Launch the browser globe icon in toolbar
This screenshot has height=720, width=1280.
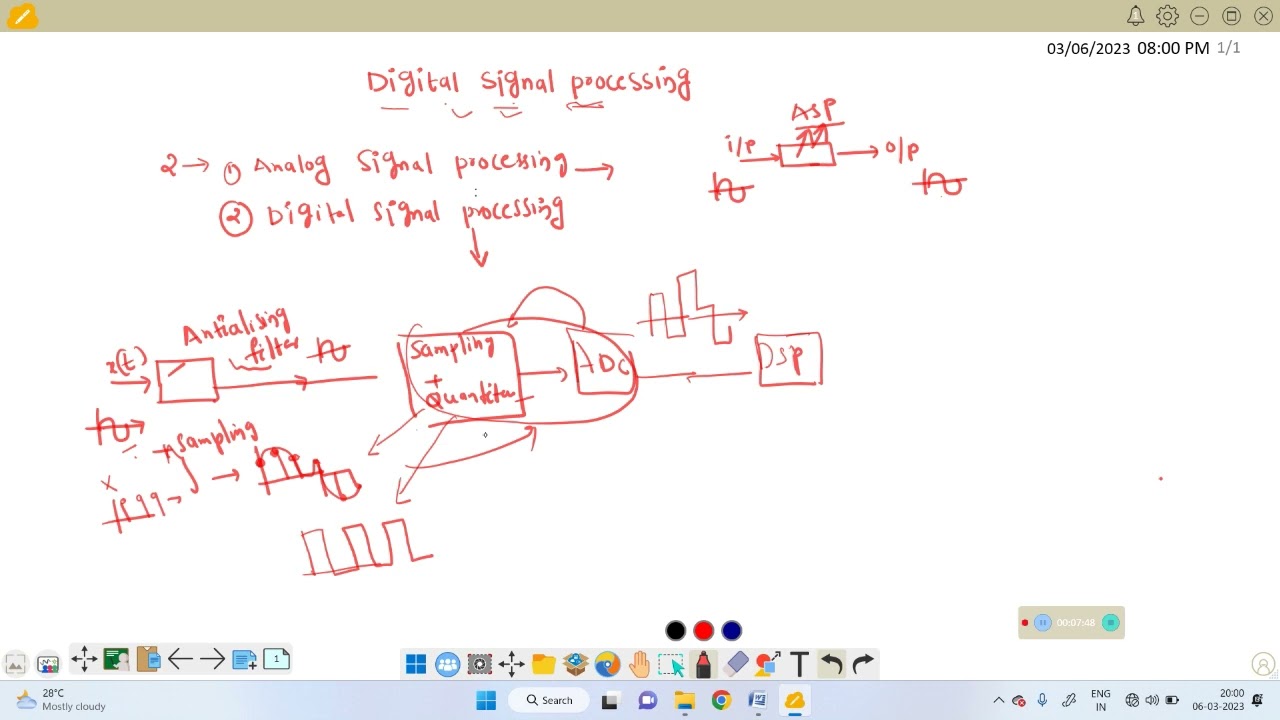[x=608, y=664]
